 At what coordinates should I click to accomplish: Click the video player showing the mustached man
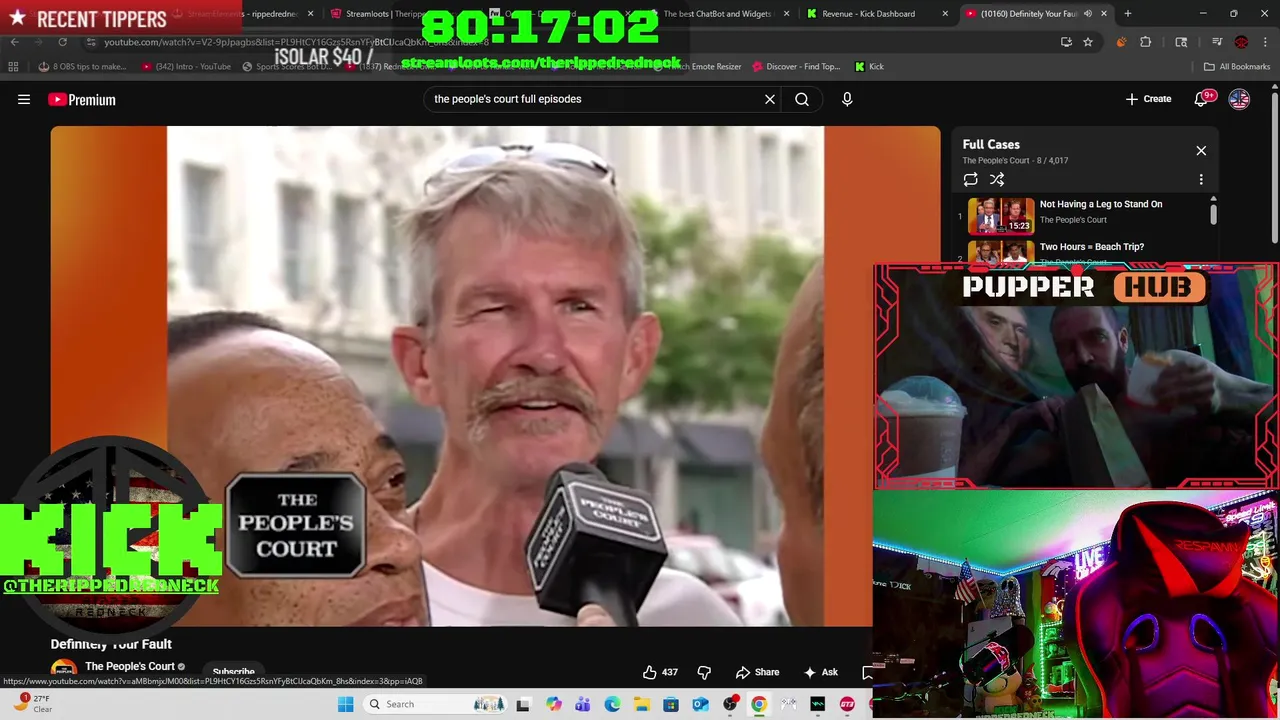tap(495, 376)
